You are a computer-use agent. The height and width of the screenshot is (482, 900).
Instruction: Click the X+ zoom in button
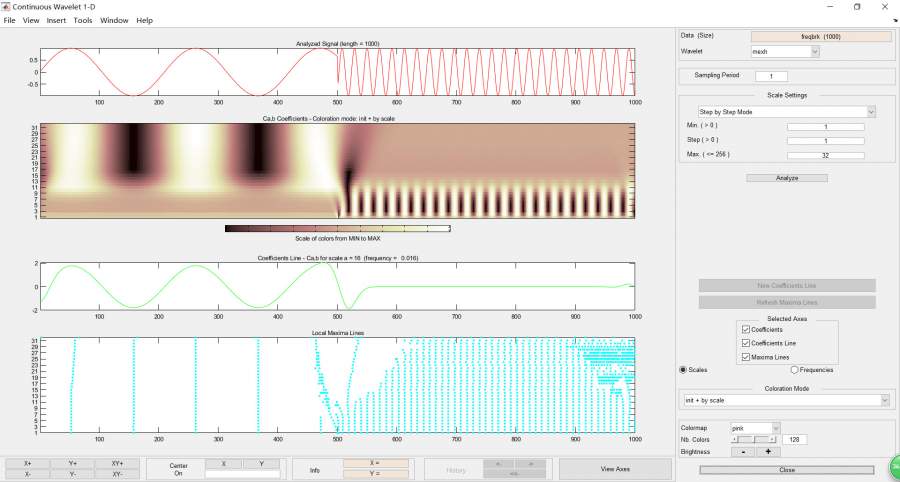pyautogui.click(x=28, y=464)
